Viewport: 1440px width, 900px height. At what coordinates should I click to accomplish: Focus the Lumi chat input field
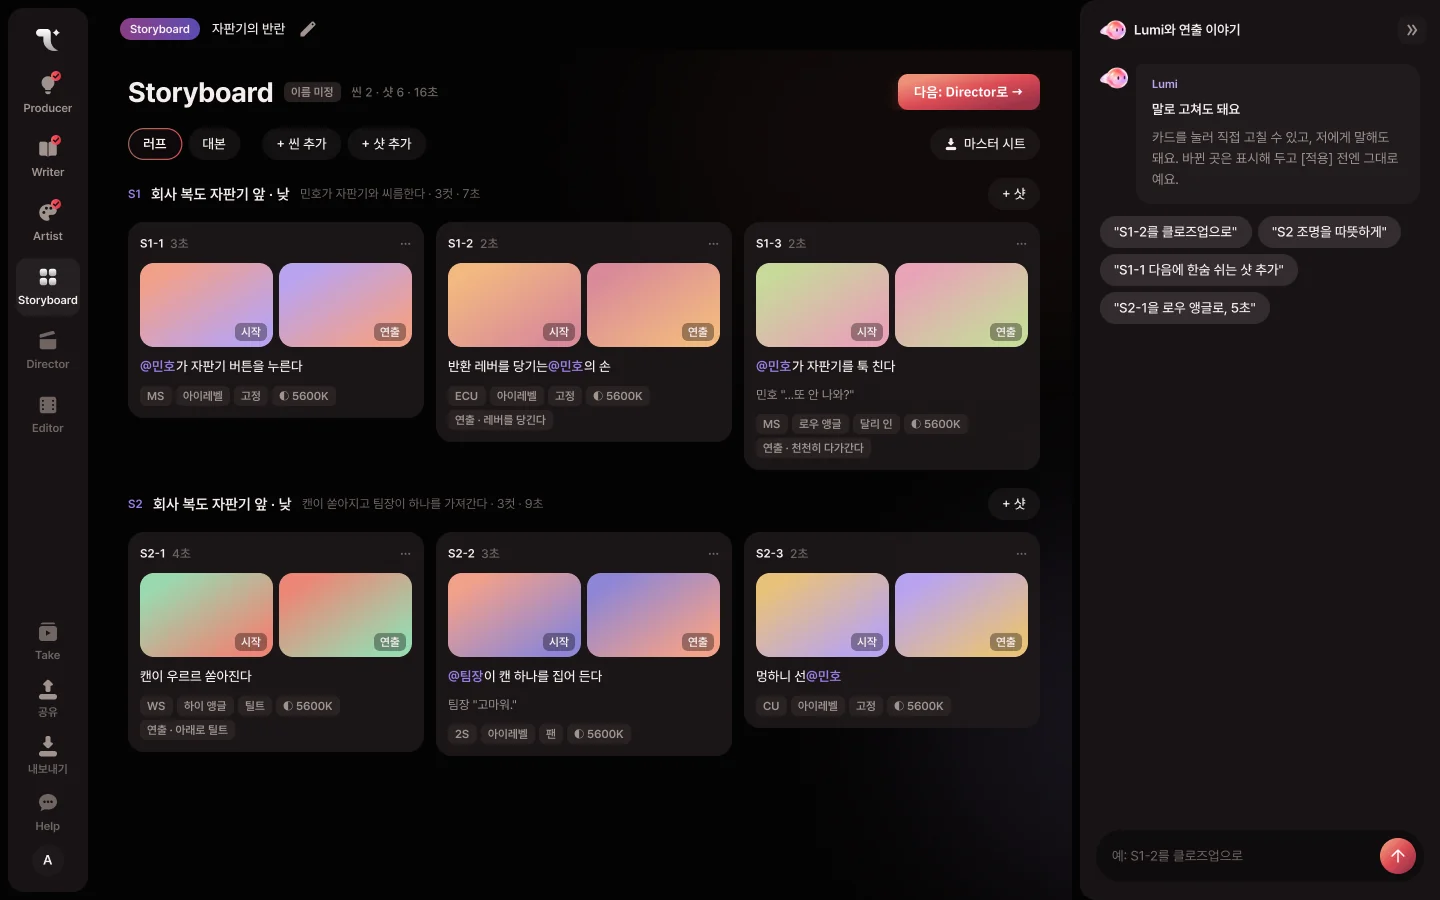(x=1238, y=856)
